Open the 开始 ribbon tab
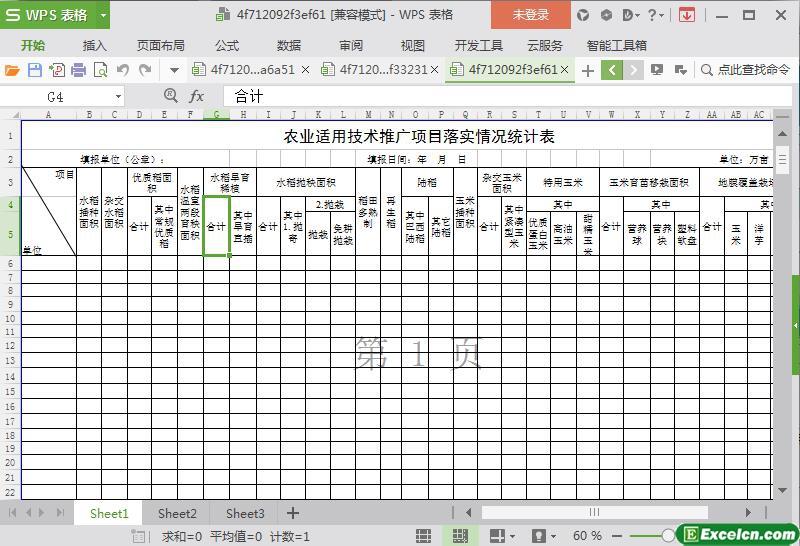 pyautogui.click(x=33, y=45)
